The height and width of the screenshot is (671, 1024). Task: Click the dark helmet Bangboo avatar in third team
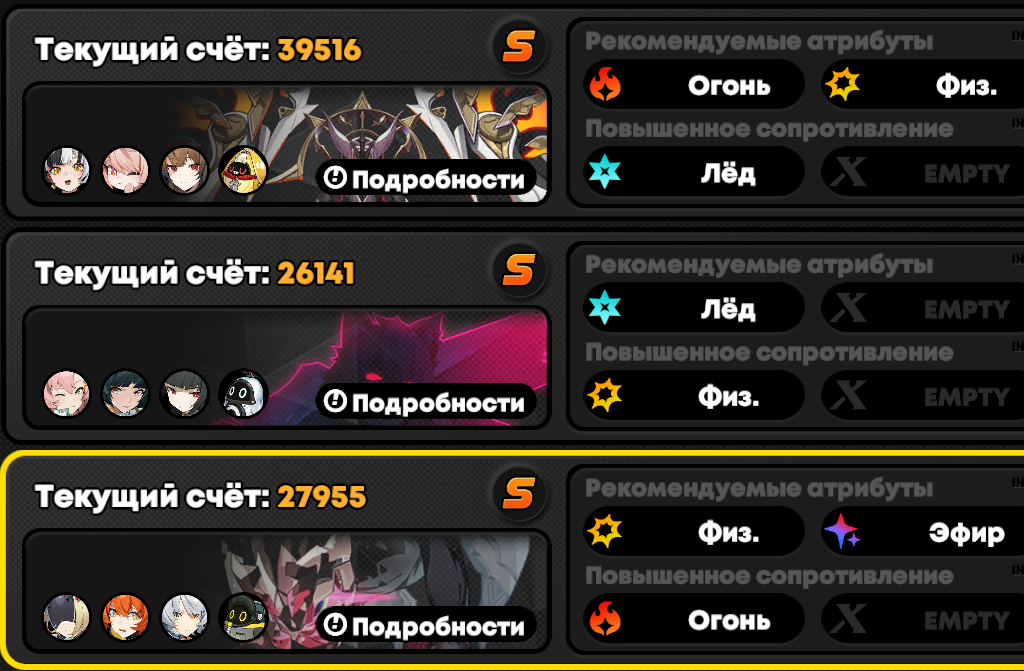(x=243, y=617)
